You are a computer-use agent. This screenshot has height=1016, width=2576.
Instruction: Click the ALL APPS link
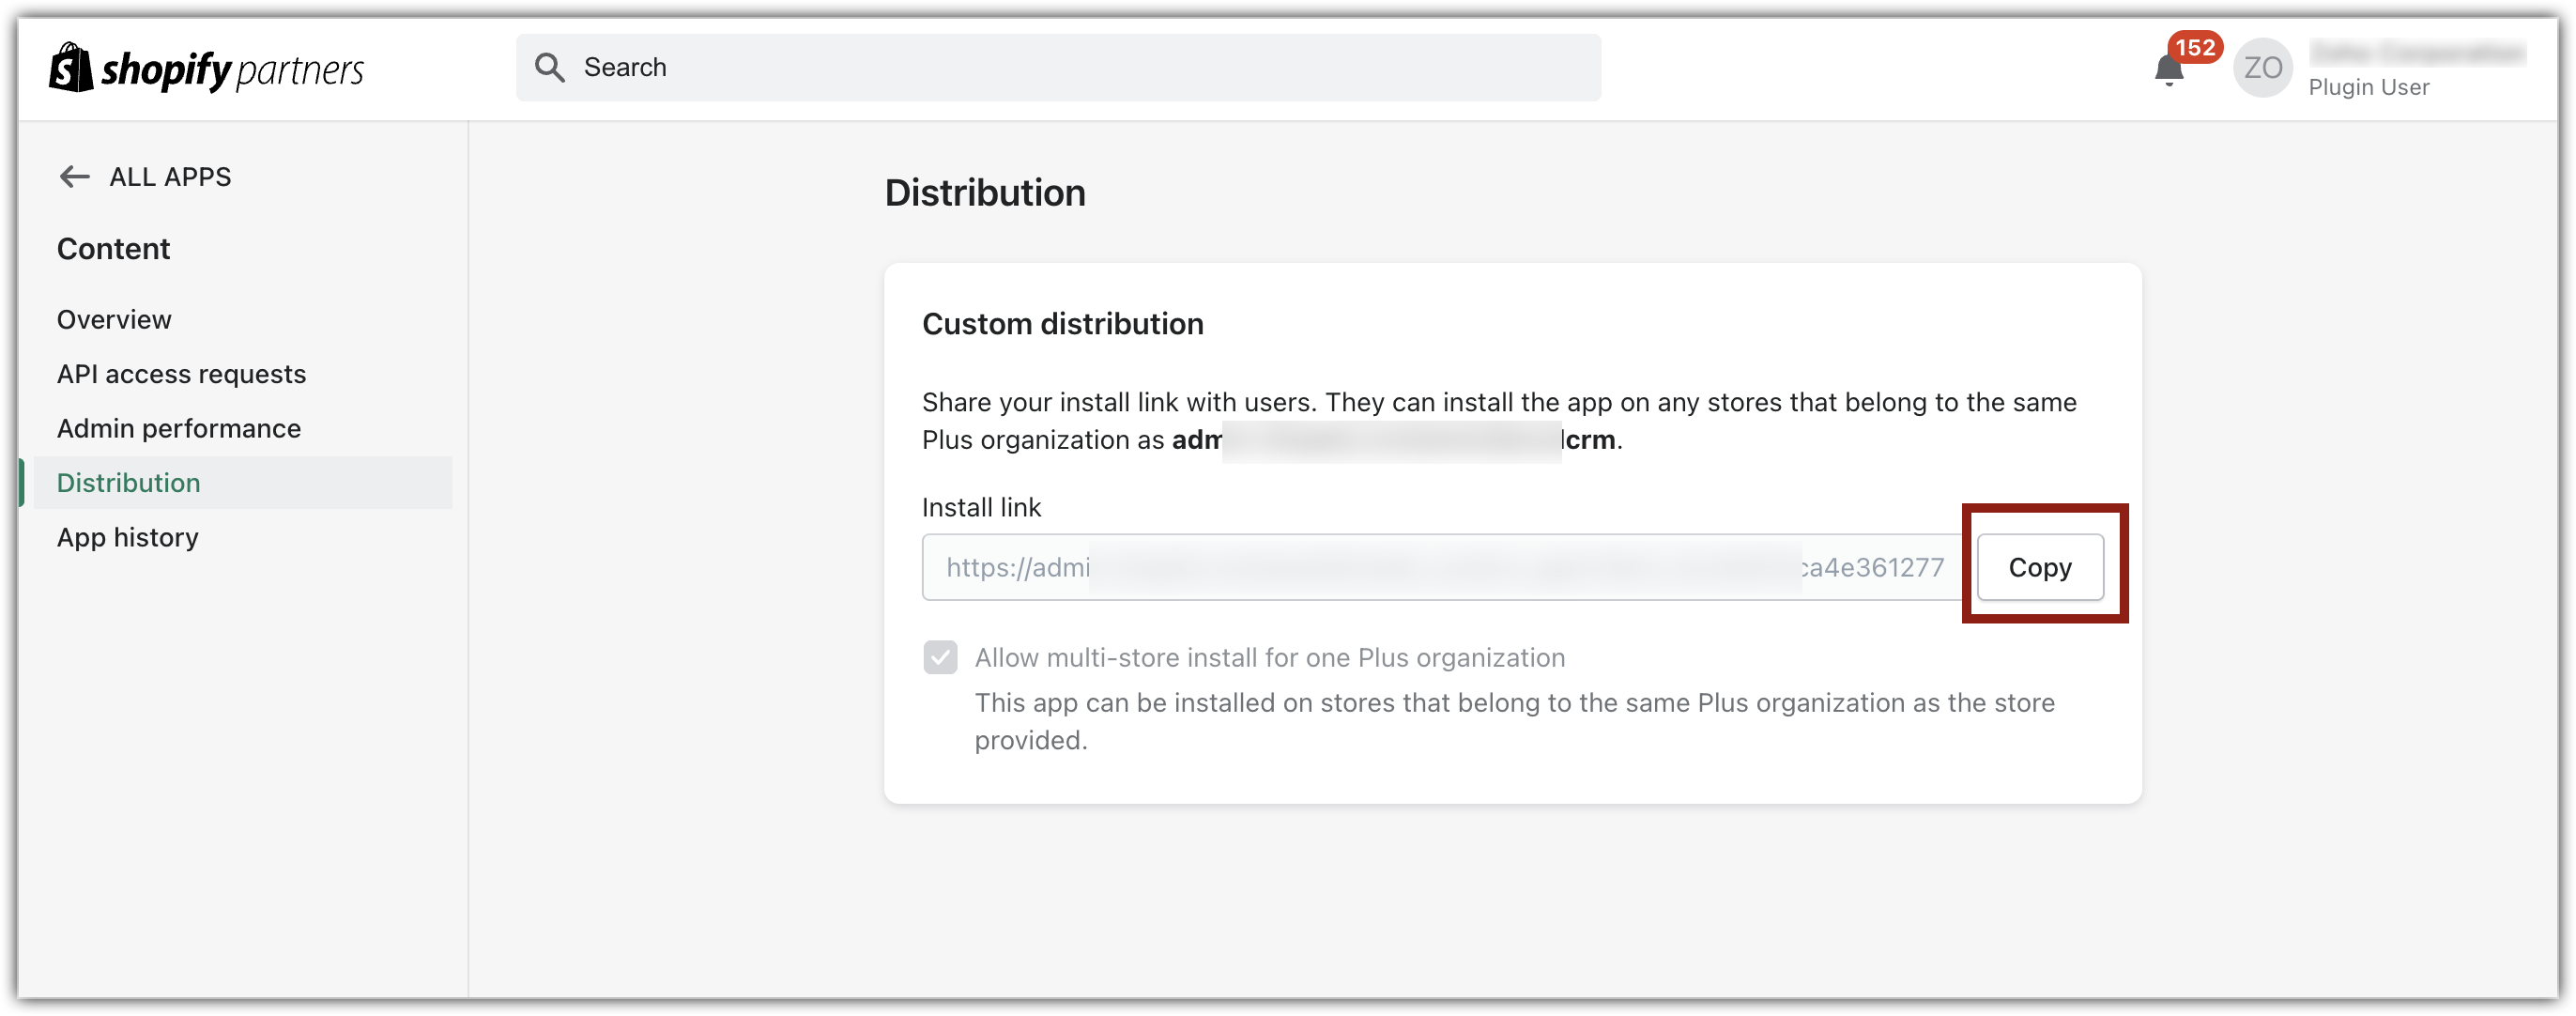coord(170,177)
